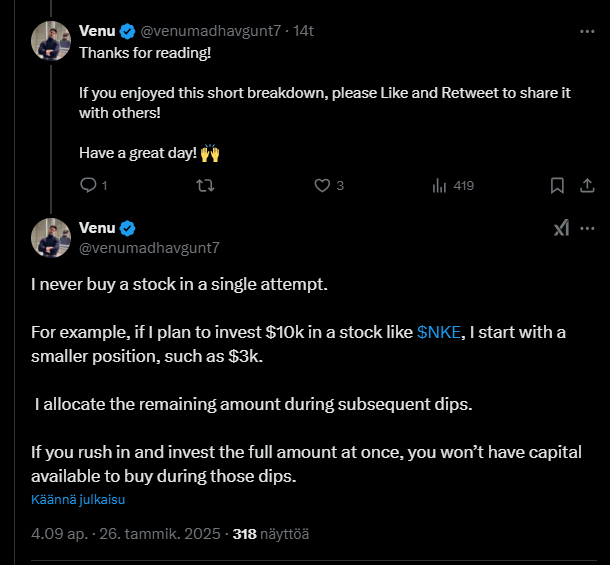Open Venu's avatar on the first post
Viewport: 610px width, 565px height.
(x=50, y=41)
